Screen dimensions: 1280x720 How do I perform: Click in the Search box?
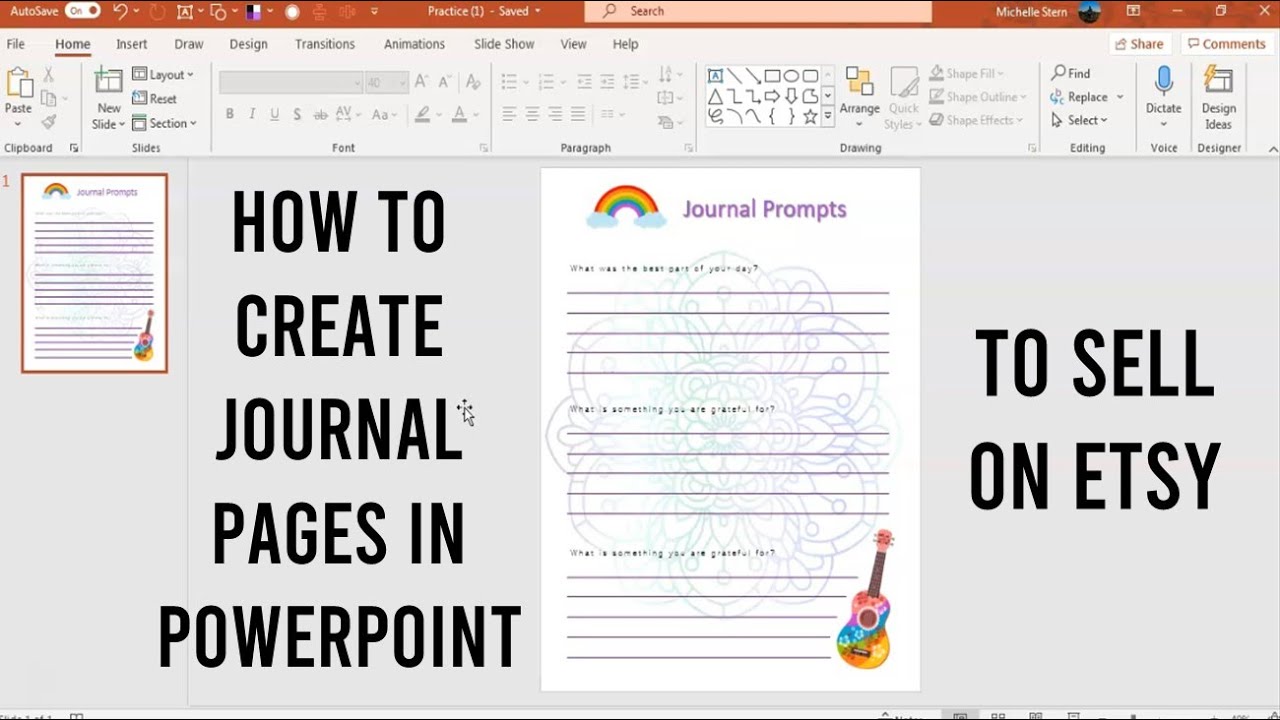(758, 11)
